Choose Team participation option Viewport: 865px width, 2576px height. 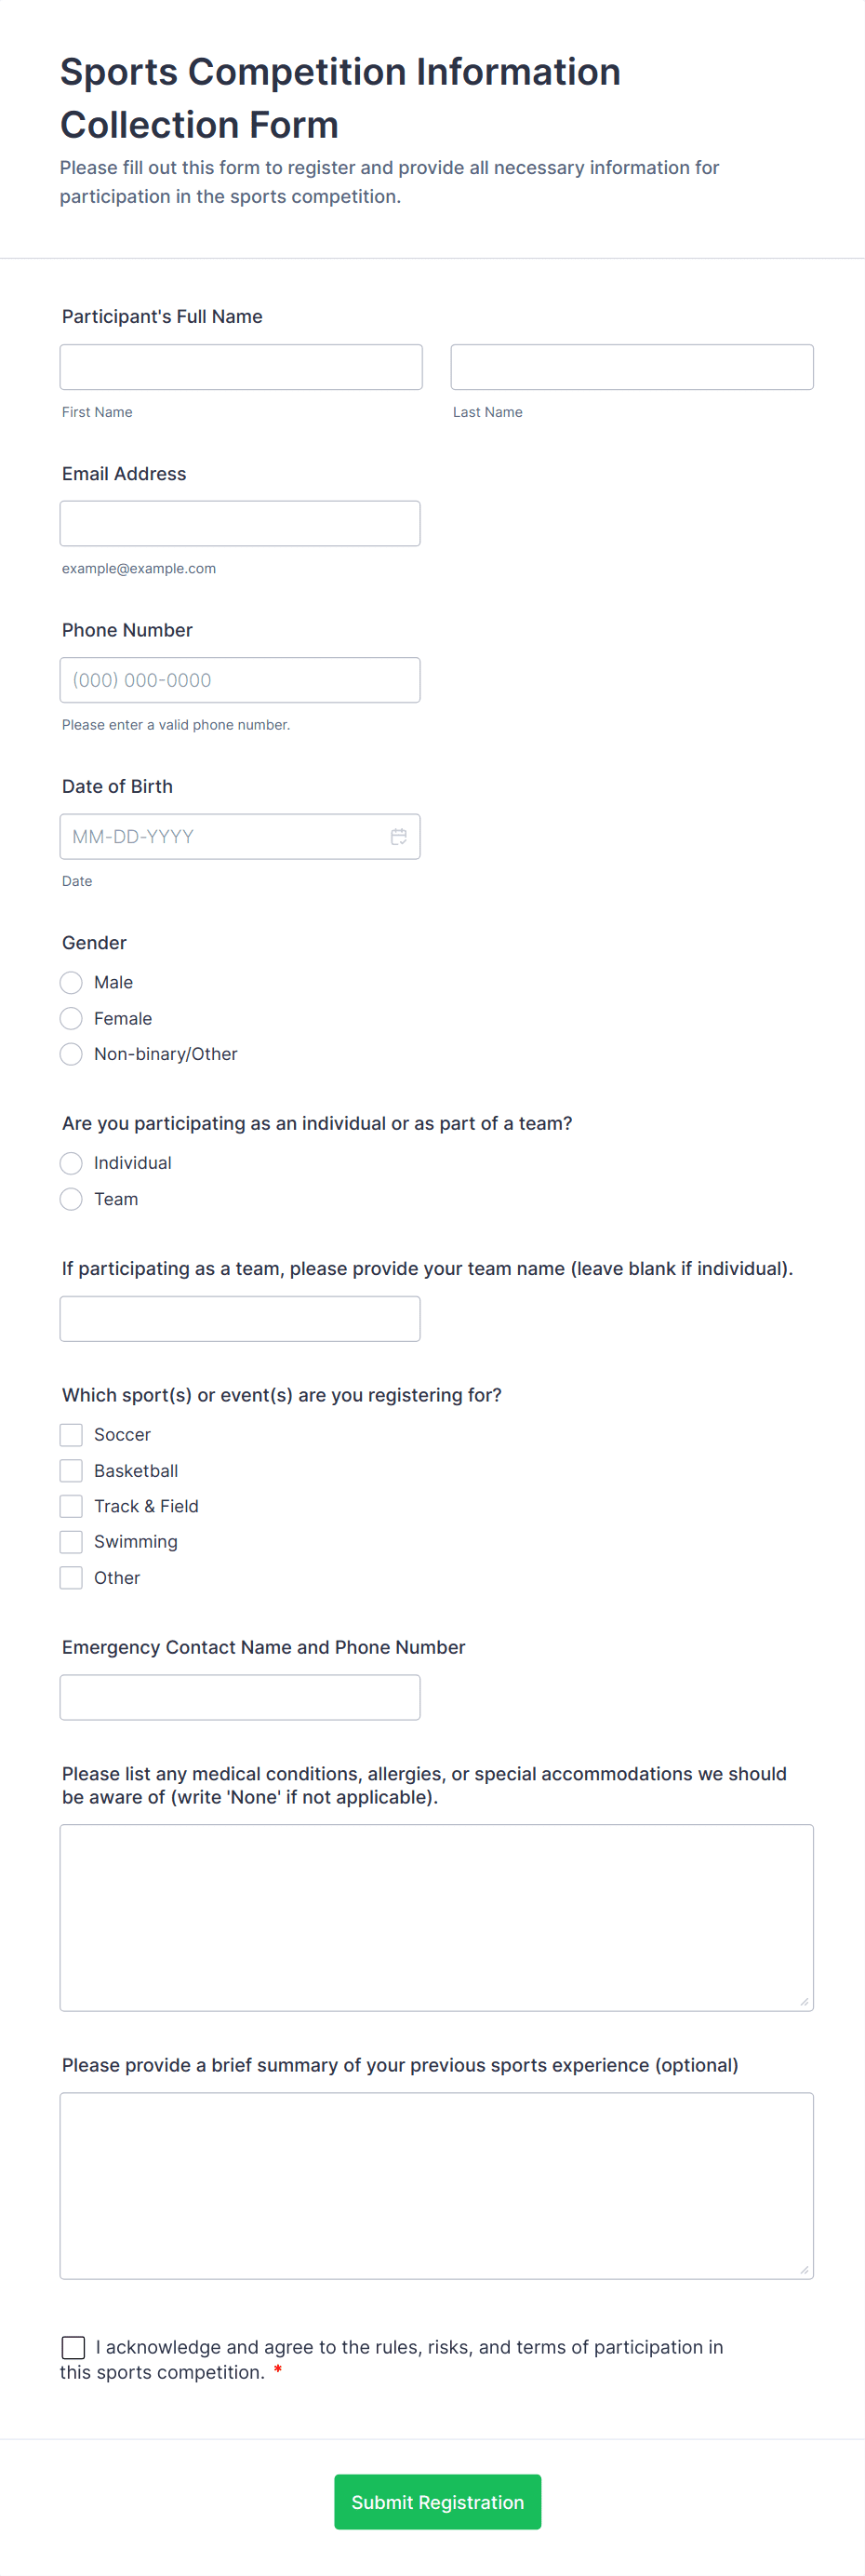(71, 1199)
